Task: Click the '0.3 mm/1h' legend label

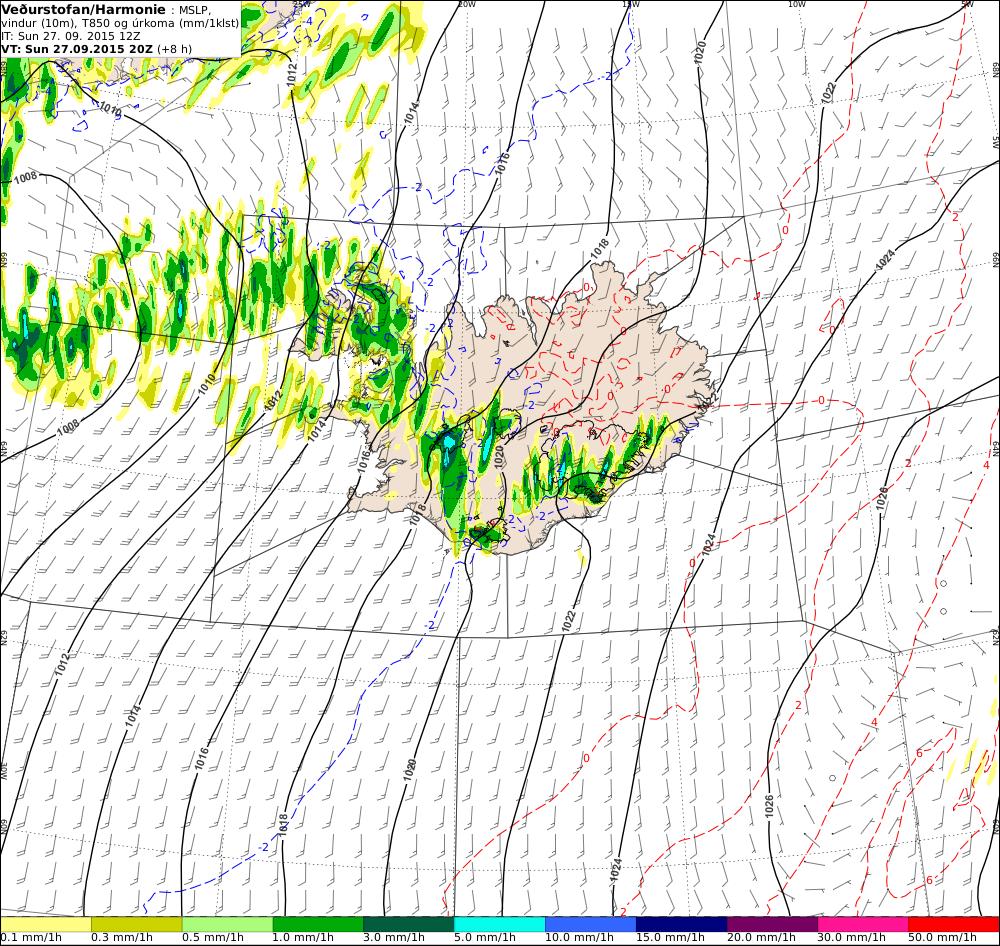Action: point(122,938)
